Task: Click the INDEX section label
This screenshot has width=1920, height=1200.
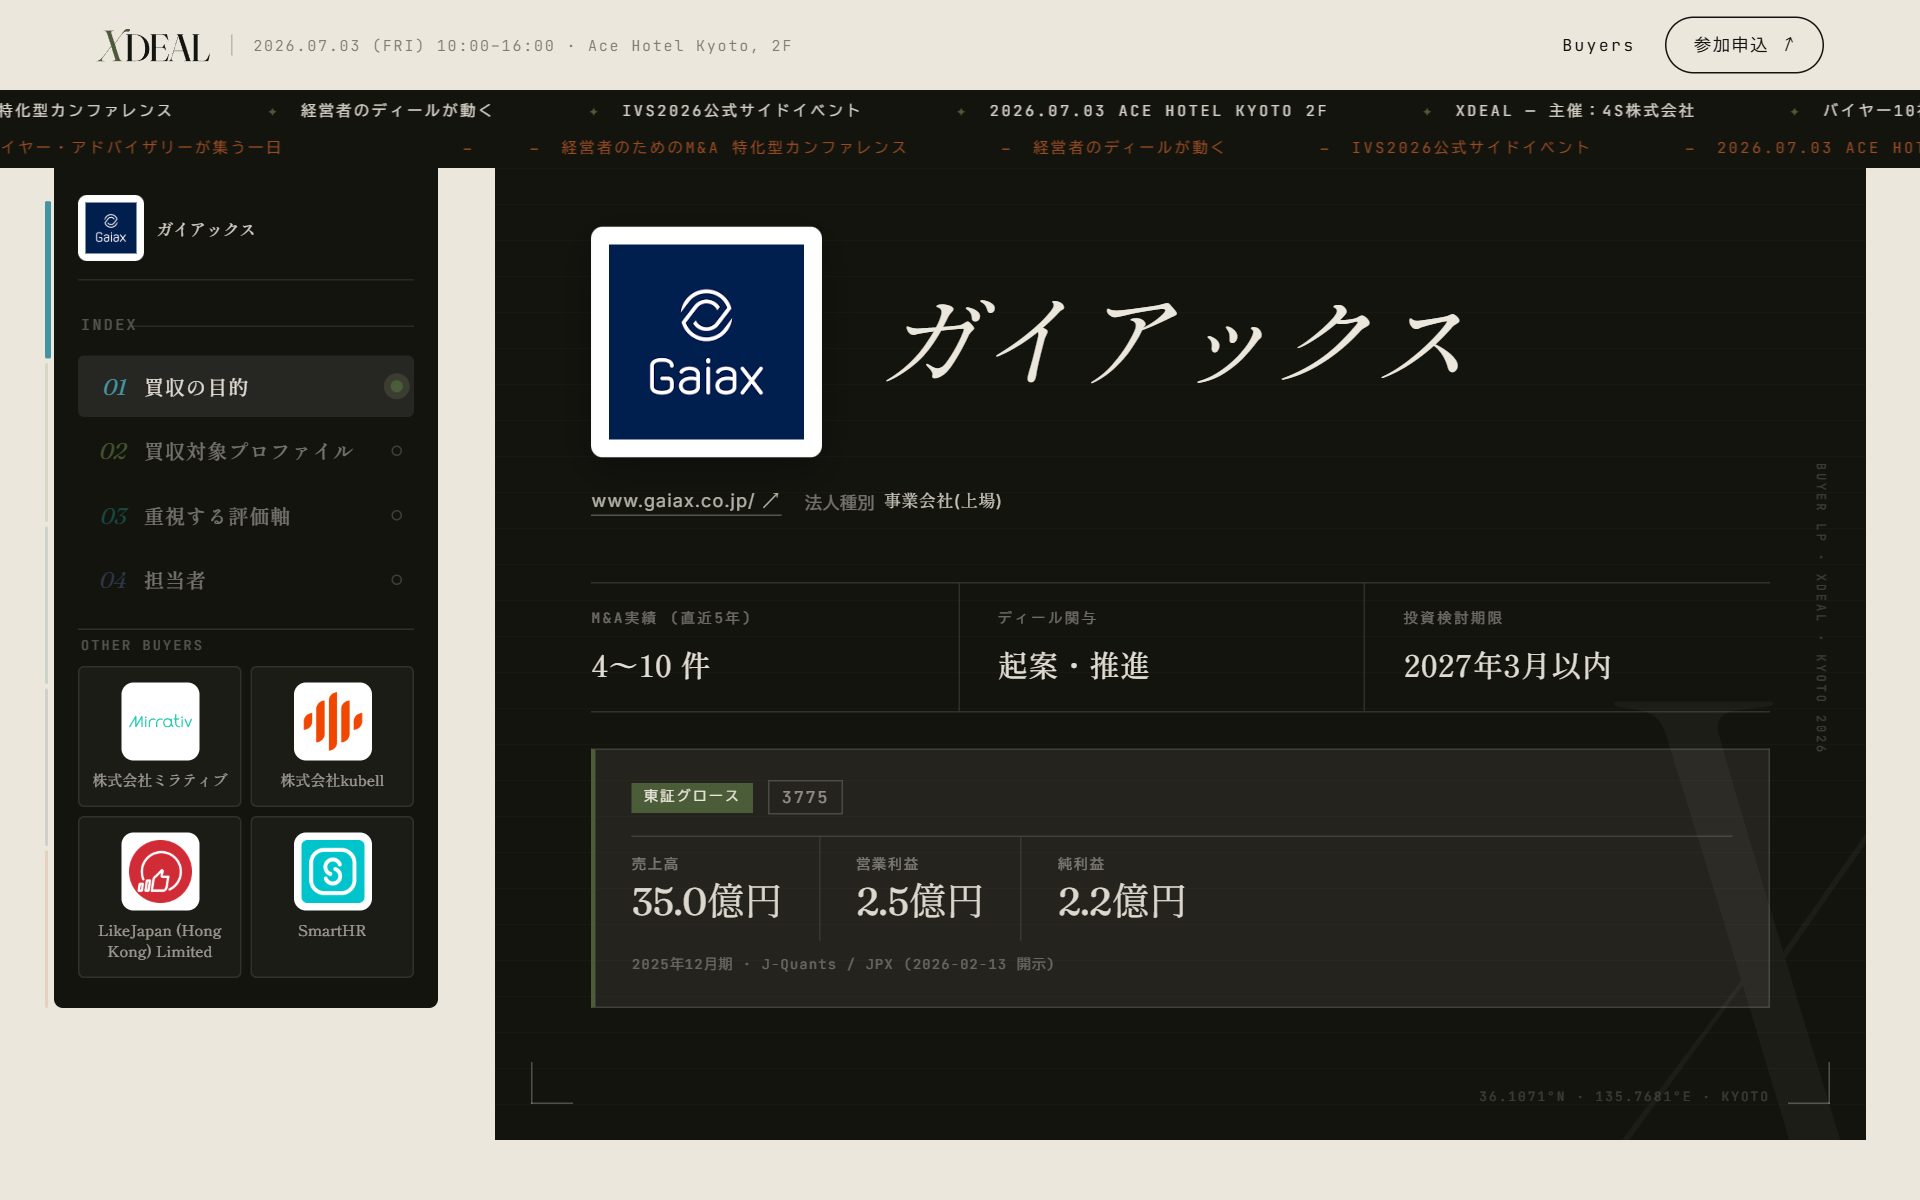Action: [109, 325]
